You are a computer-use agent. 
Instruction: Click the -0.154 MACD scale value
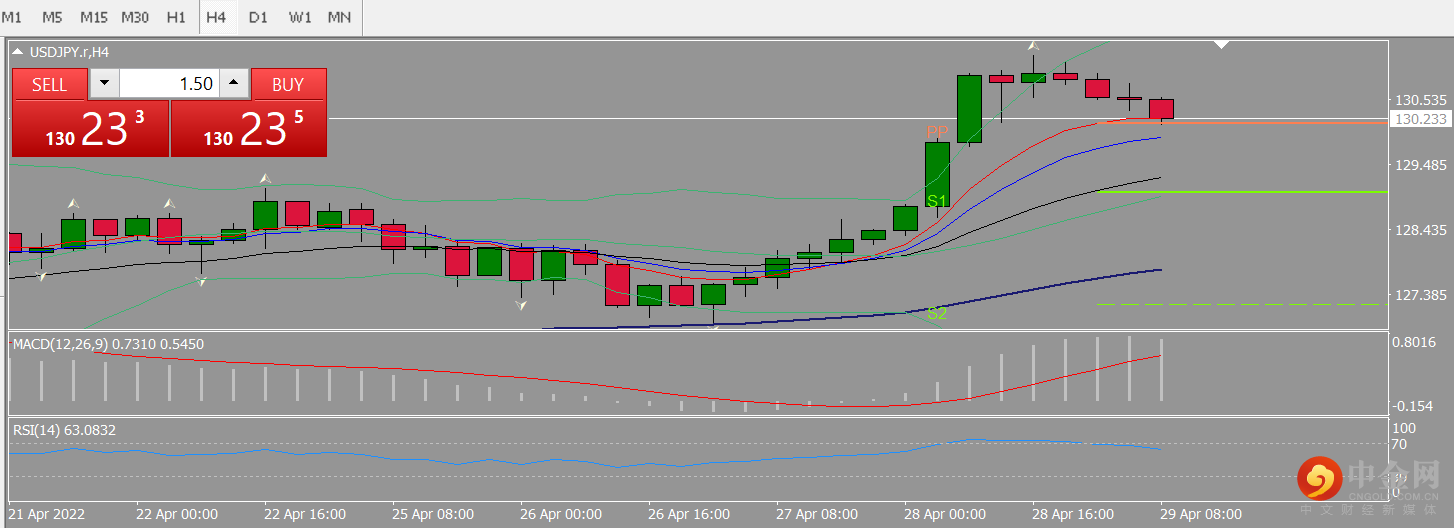[1415, 405]
